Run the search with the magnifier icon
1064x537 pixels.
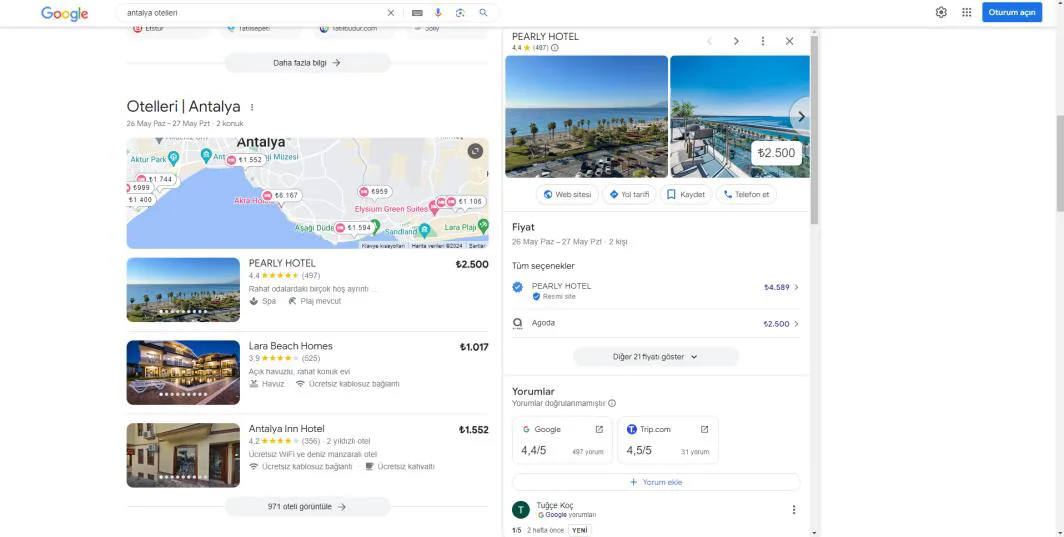pyautogui.click(x=483, y=13)
